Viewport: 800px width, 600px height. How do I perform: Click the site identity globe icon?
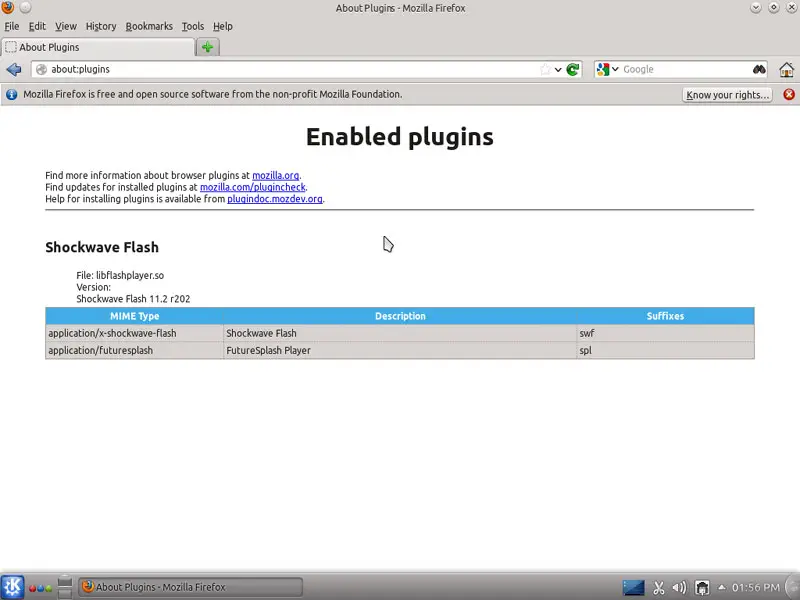[41, 69]
